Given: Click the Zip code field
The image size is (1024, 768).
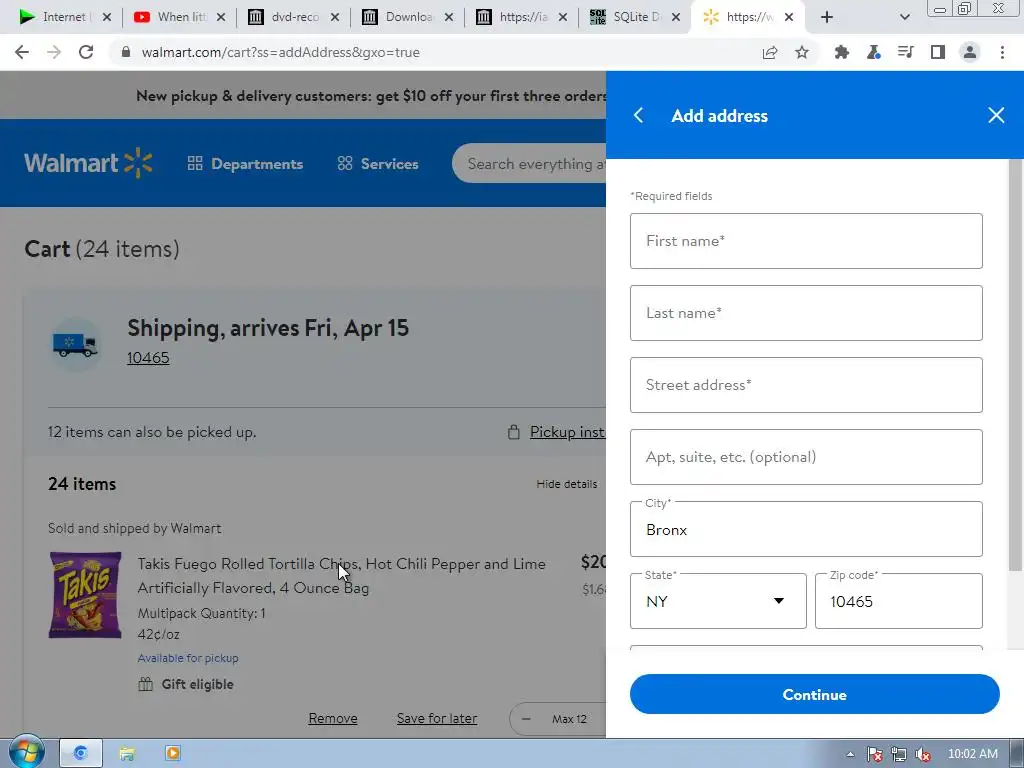Looking at the screenshot, I should click(899, 601).
